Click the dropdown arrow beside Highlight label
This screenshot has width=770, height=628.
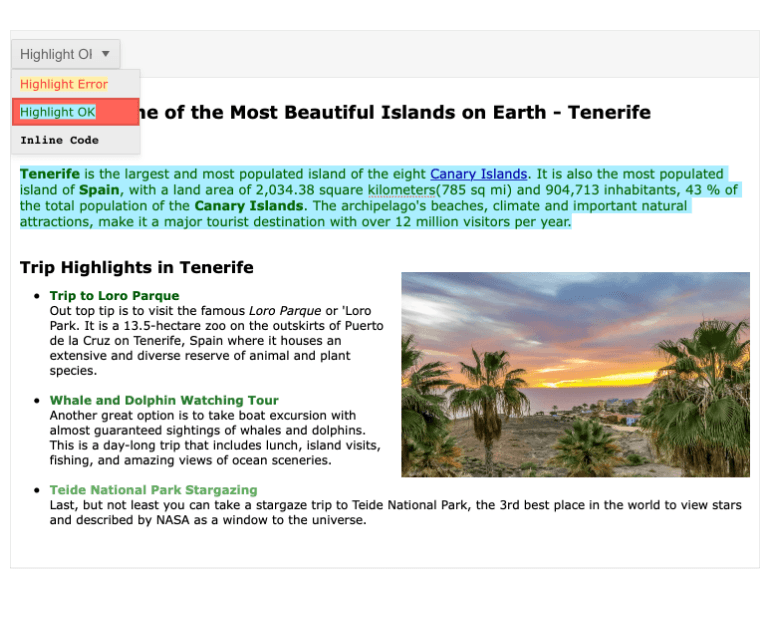click(x=106, y=54)
